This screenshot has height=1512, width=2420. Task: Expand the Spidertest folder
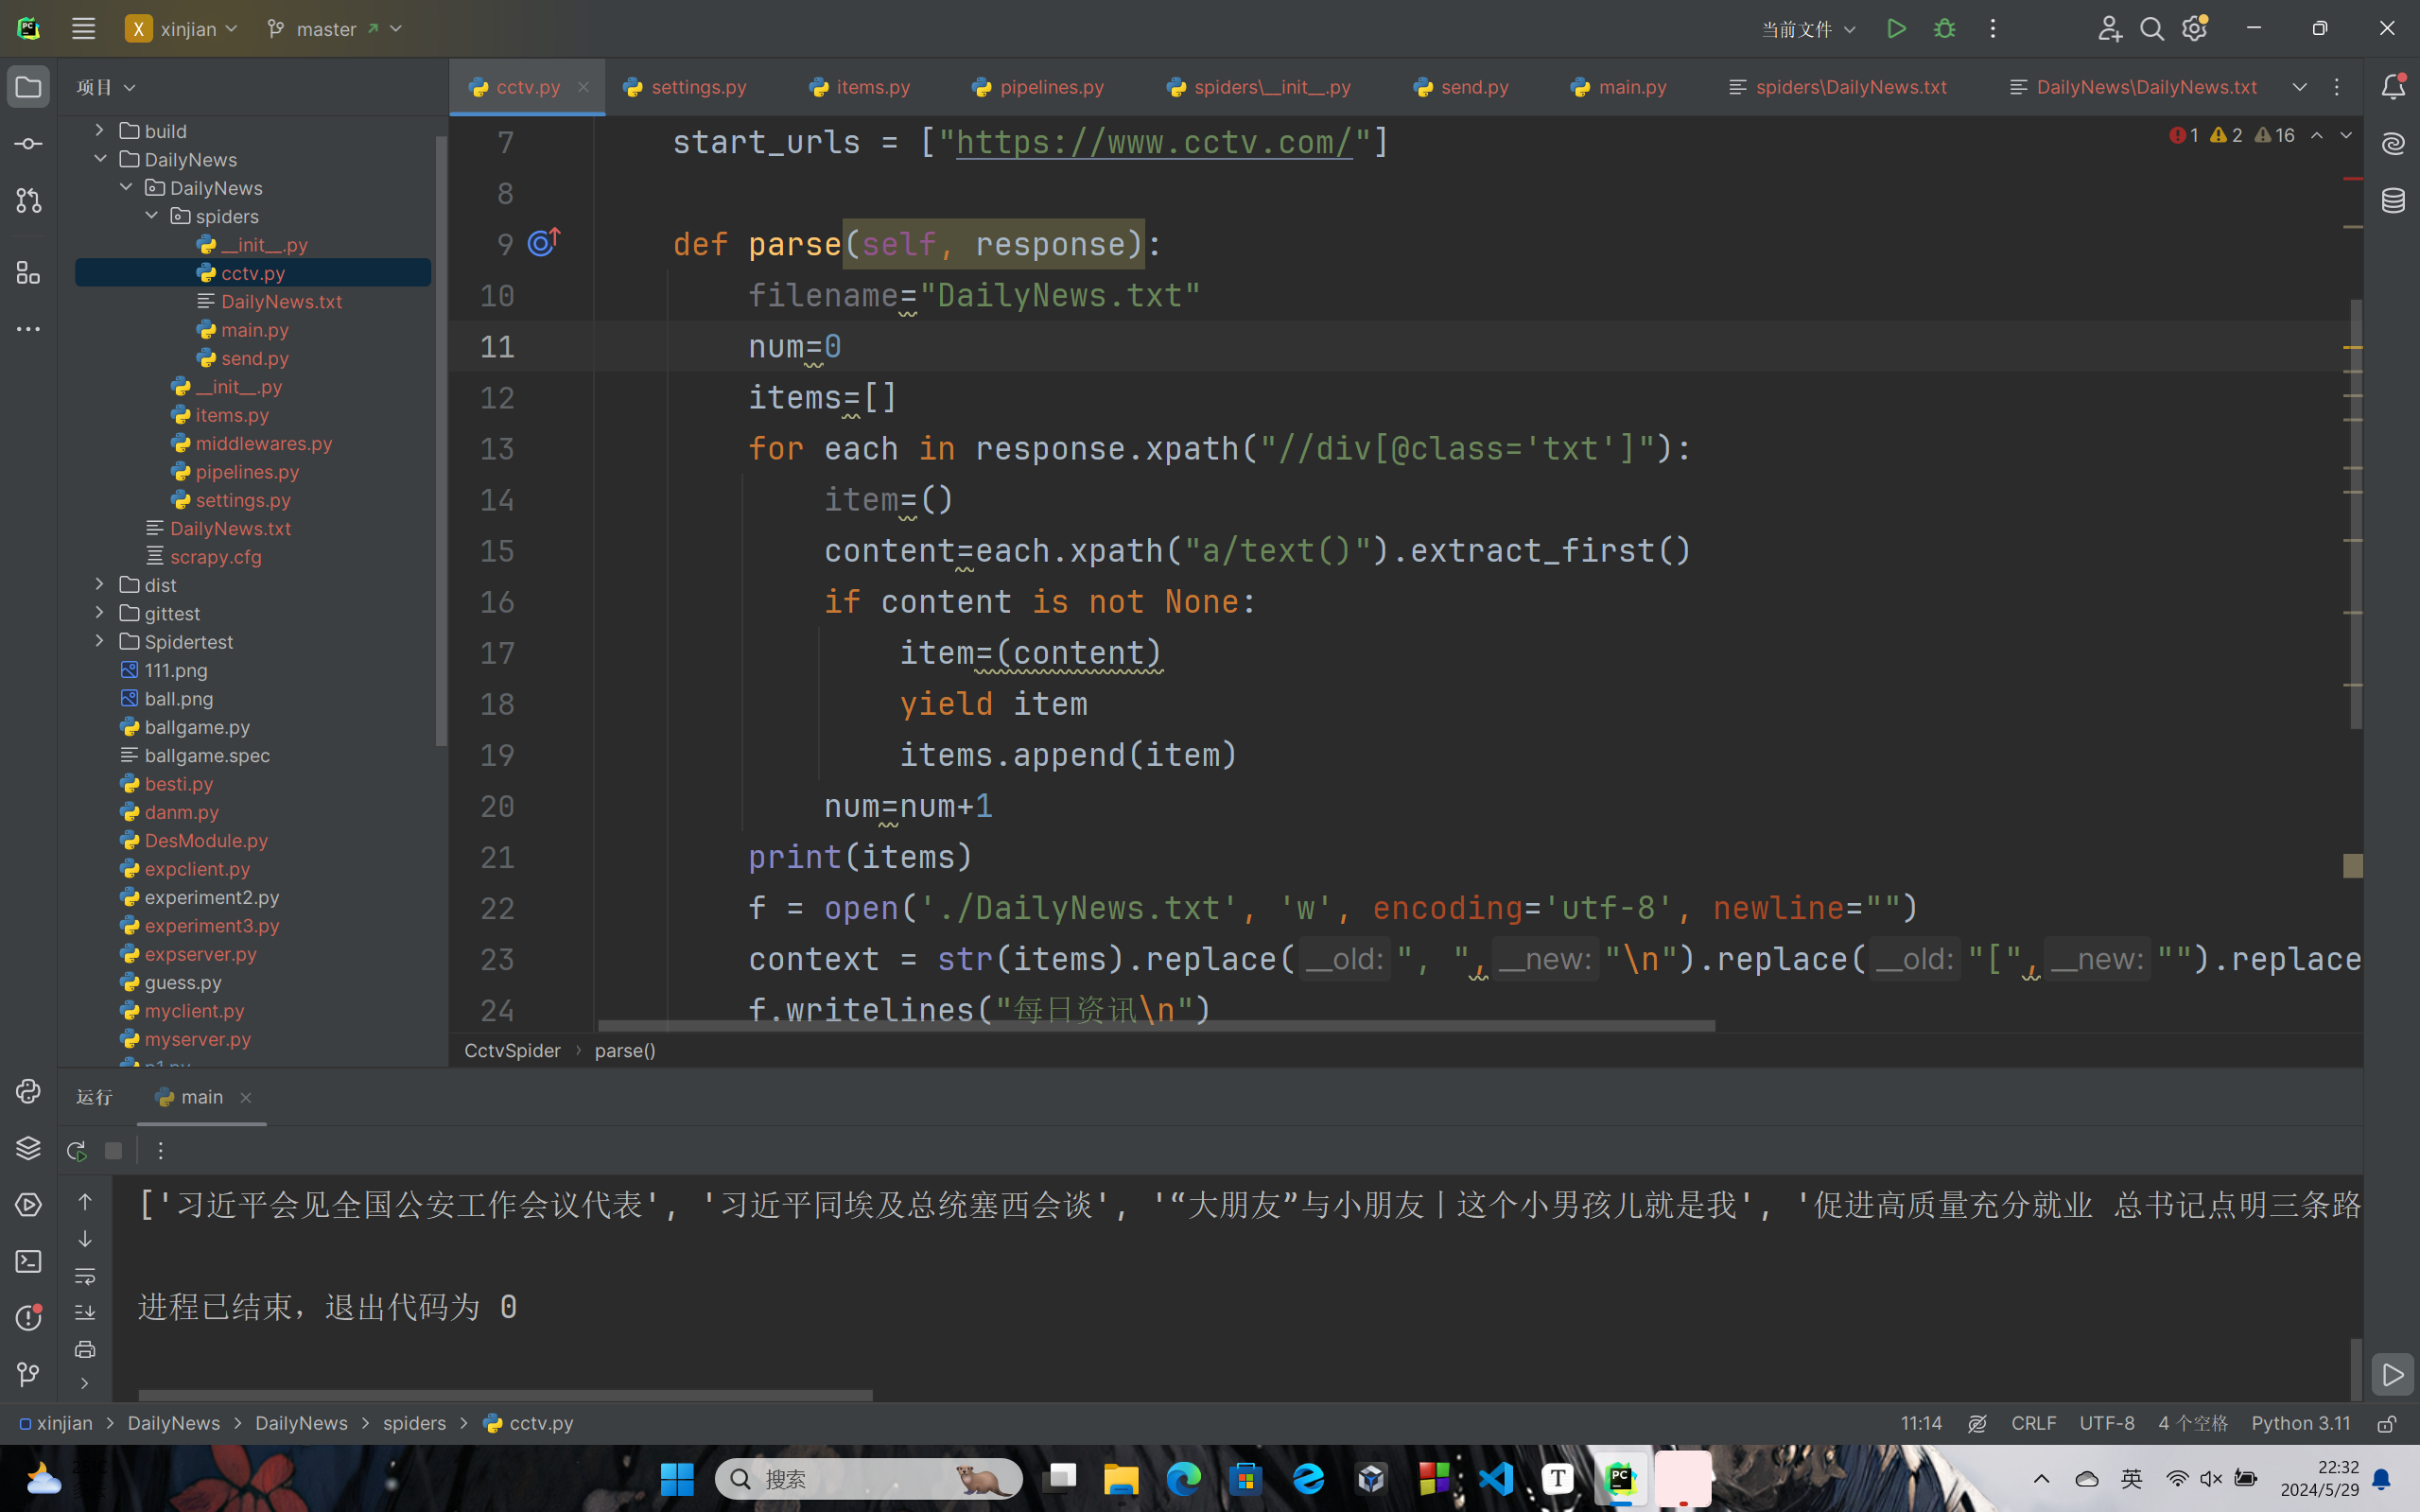pyautogui.click(x=99, y=641)
